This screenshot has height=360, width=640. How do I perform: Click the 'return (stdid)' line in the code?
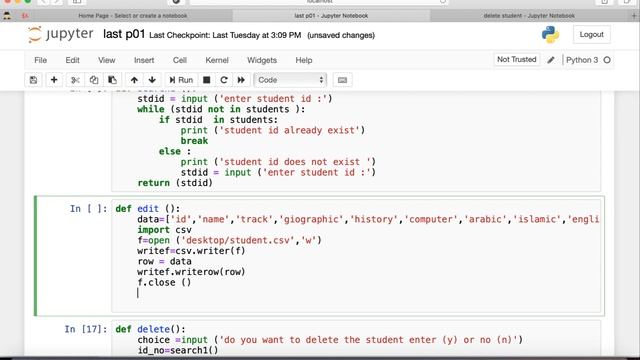(175, 183)
